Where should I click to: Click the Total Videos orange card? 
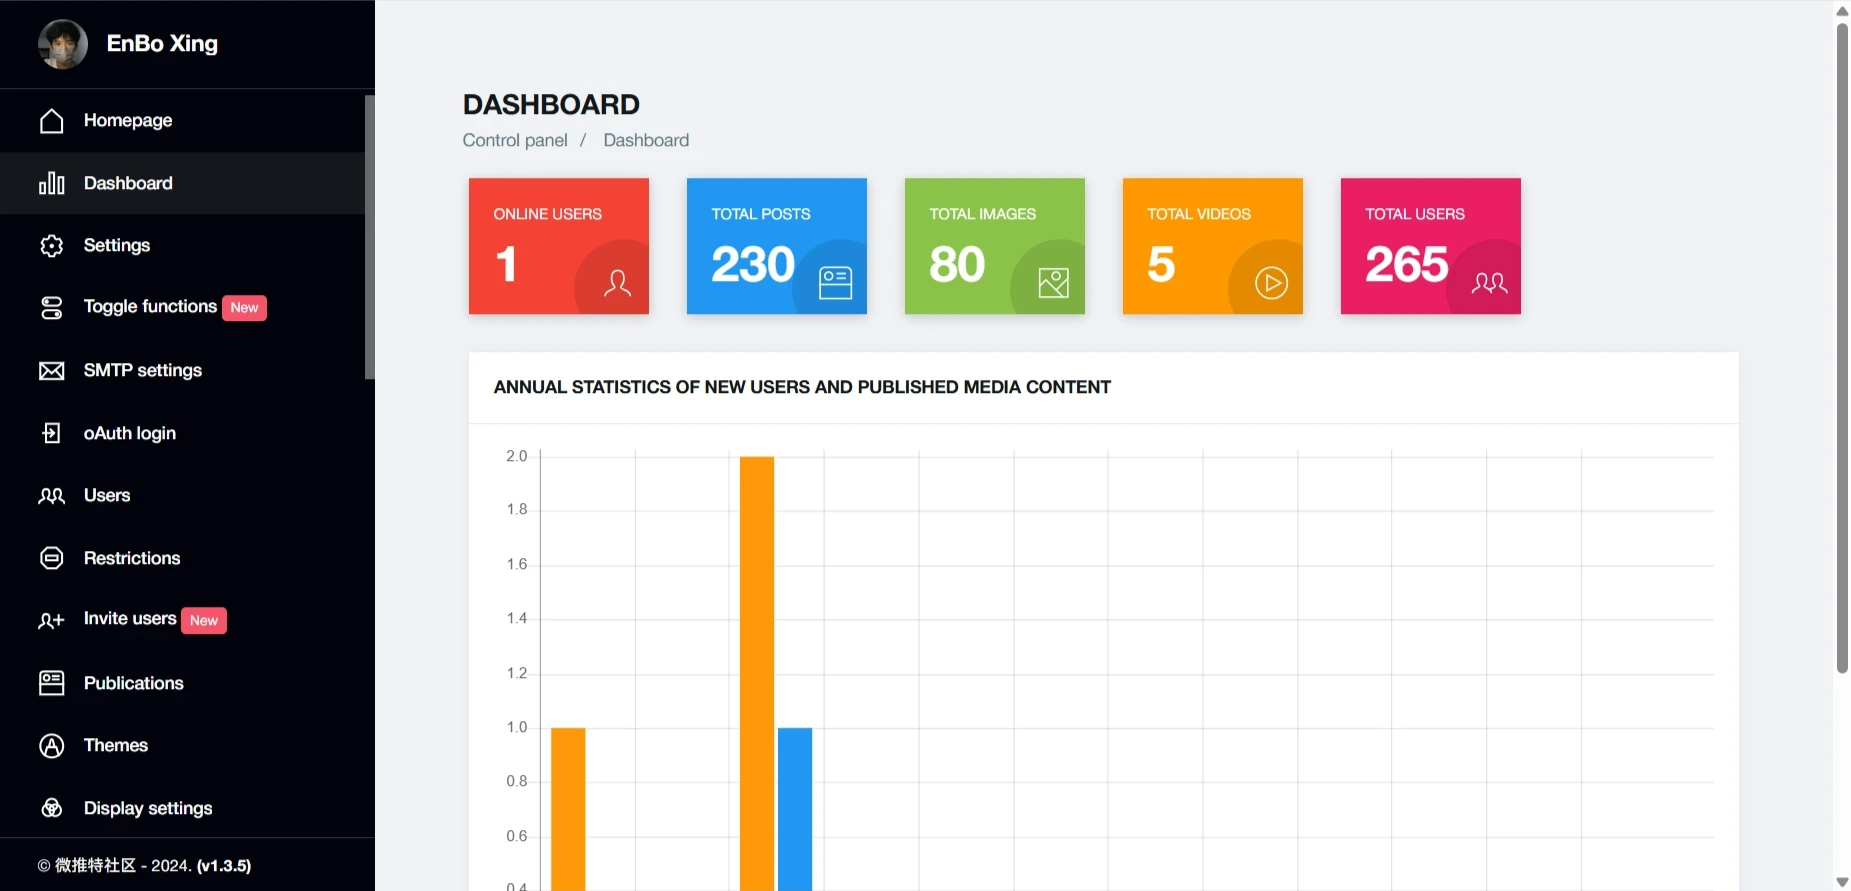[x=1212, y=246]
